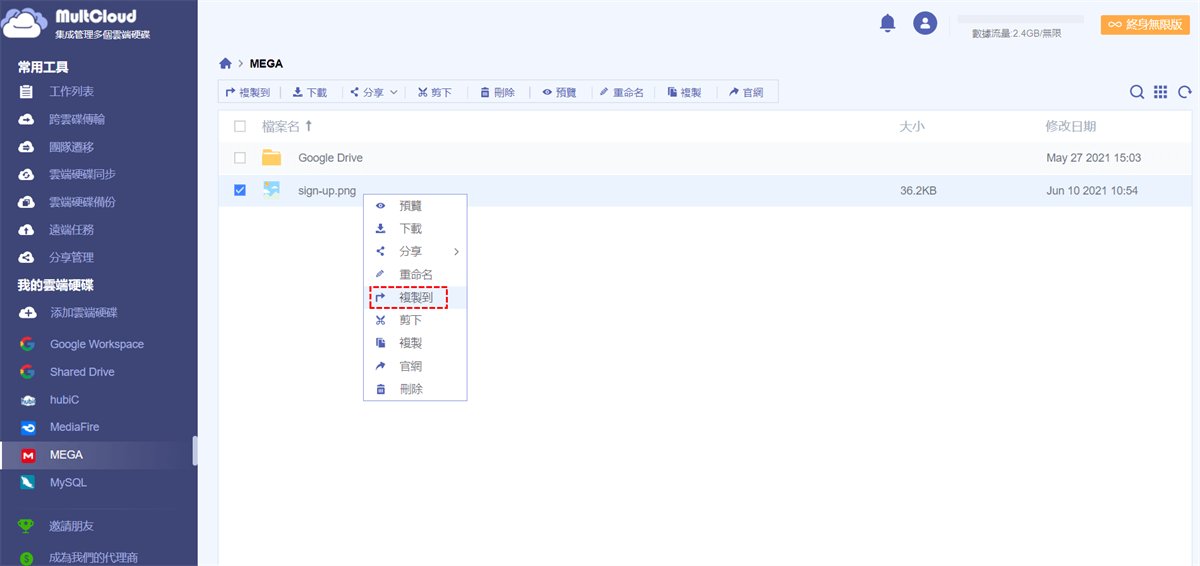The width and height of the screenshot is (1200, 566).
Task: Click the Jun 10 2021 10:54 date cell
Action: click(1092, 190)
